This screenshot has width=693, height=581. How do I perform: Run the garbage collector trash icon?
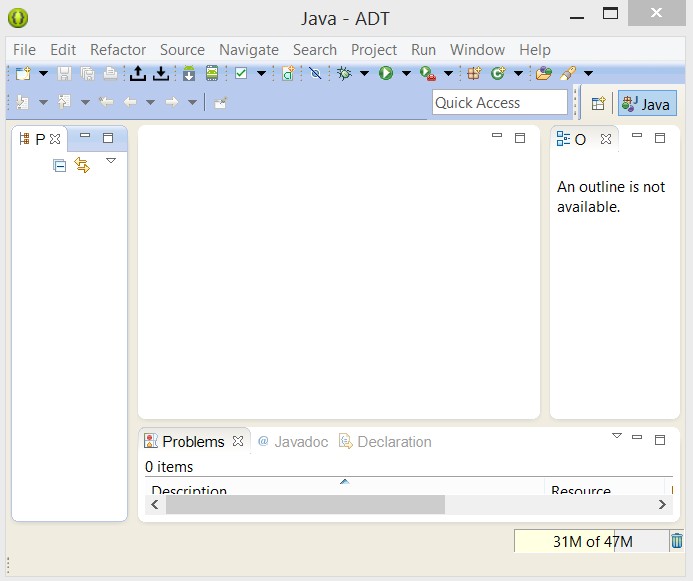[x=676, y=541]
